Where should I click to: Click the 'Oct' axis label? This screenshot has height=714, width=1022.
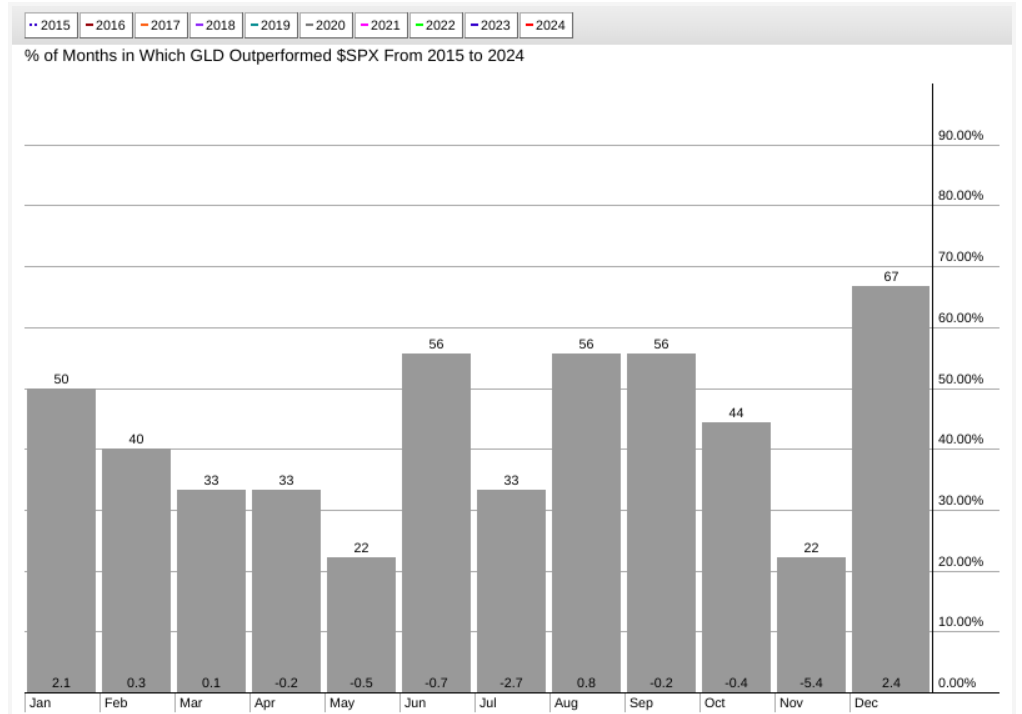(714, 703)
